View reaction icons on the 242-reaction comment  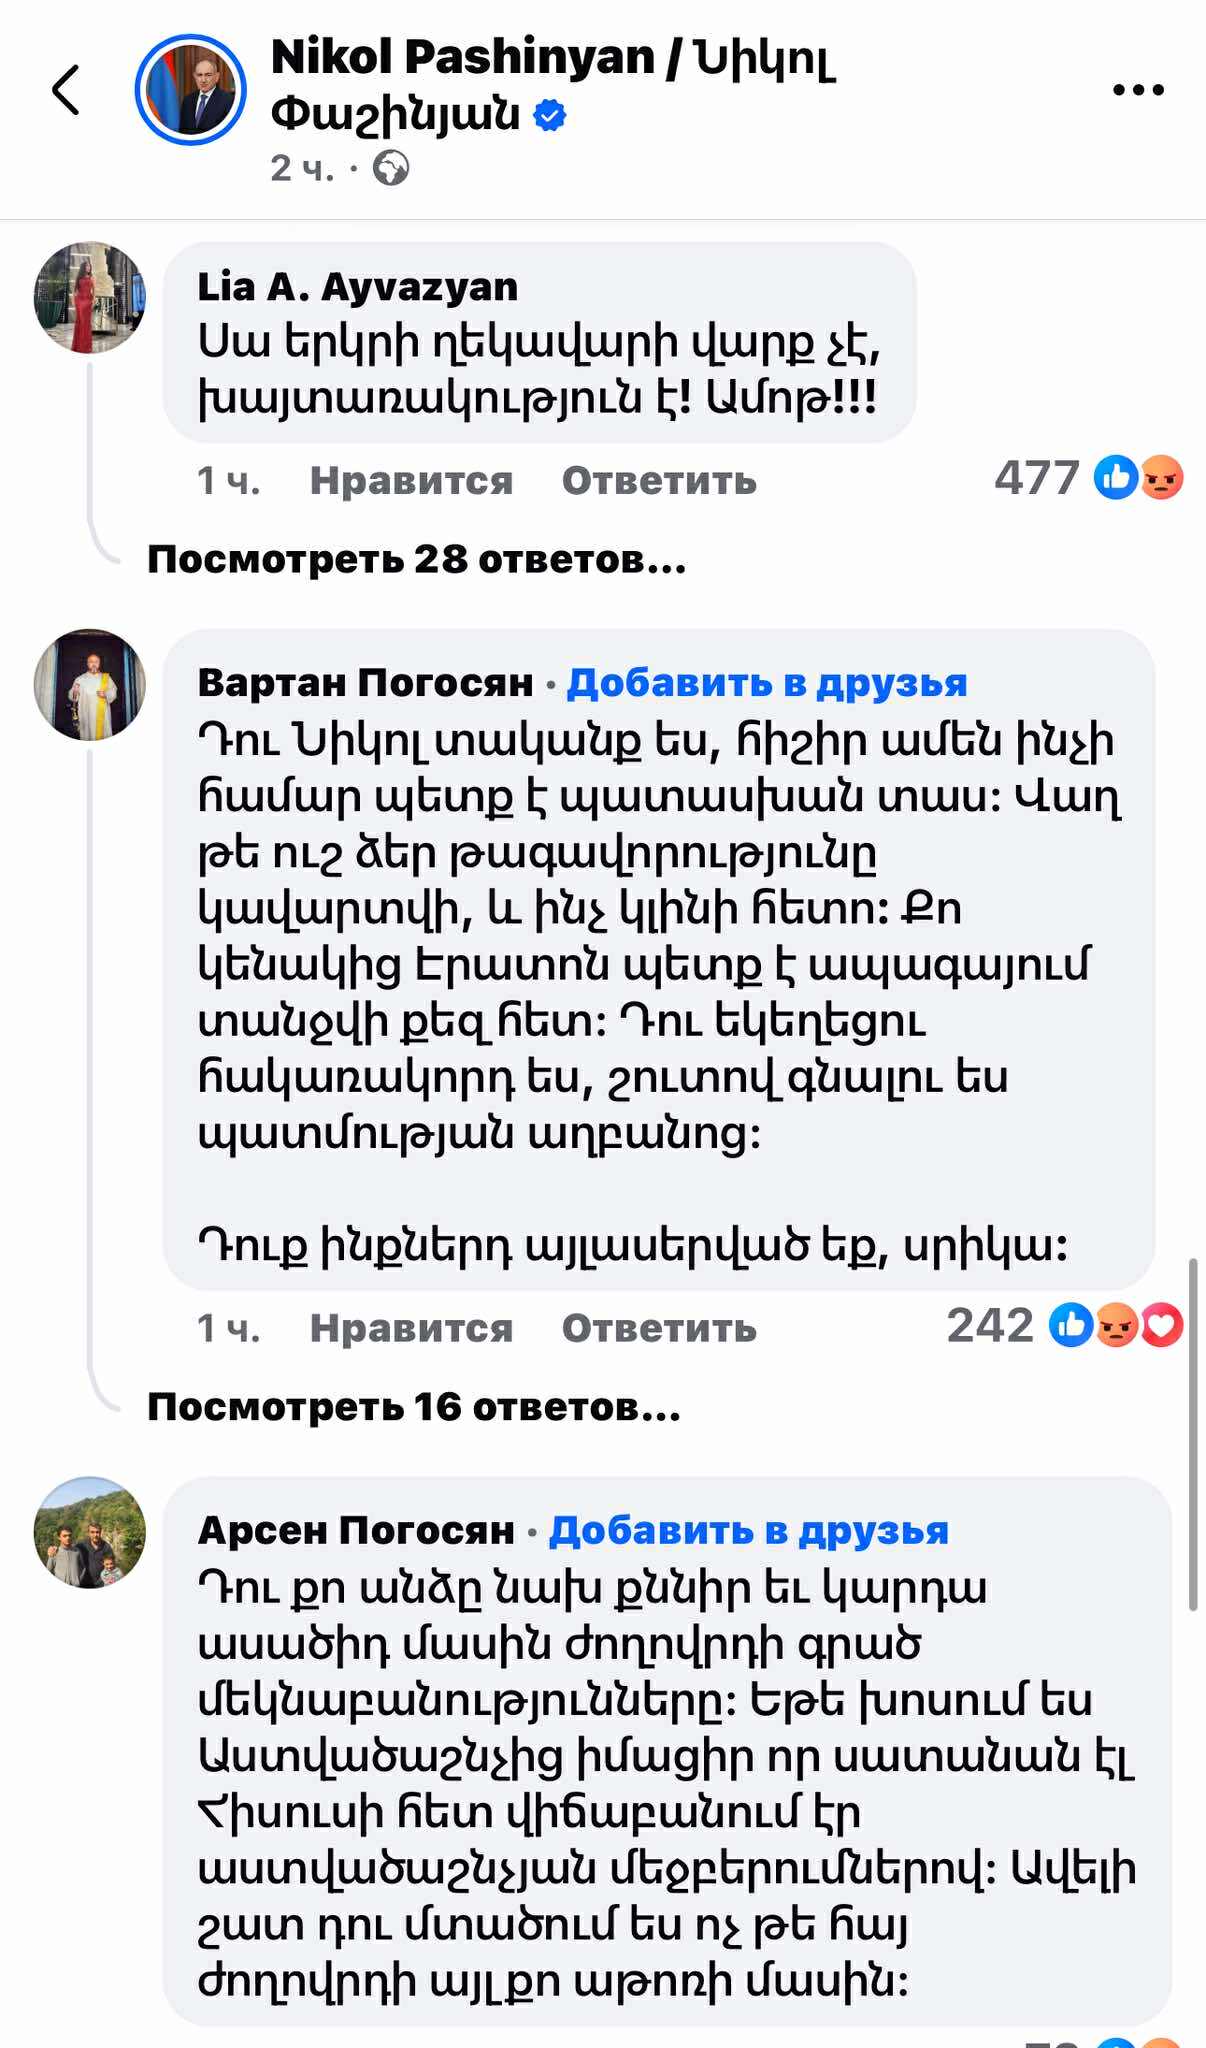(x=1115, y=1326)
